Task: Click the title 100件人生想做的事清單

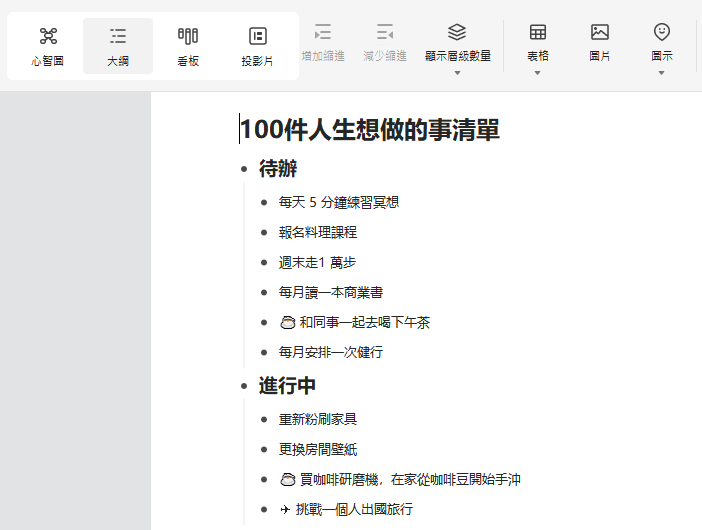Action: point(370,129)
